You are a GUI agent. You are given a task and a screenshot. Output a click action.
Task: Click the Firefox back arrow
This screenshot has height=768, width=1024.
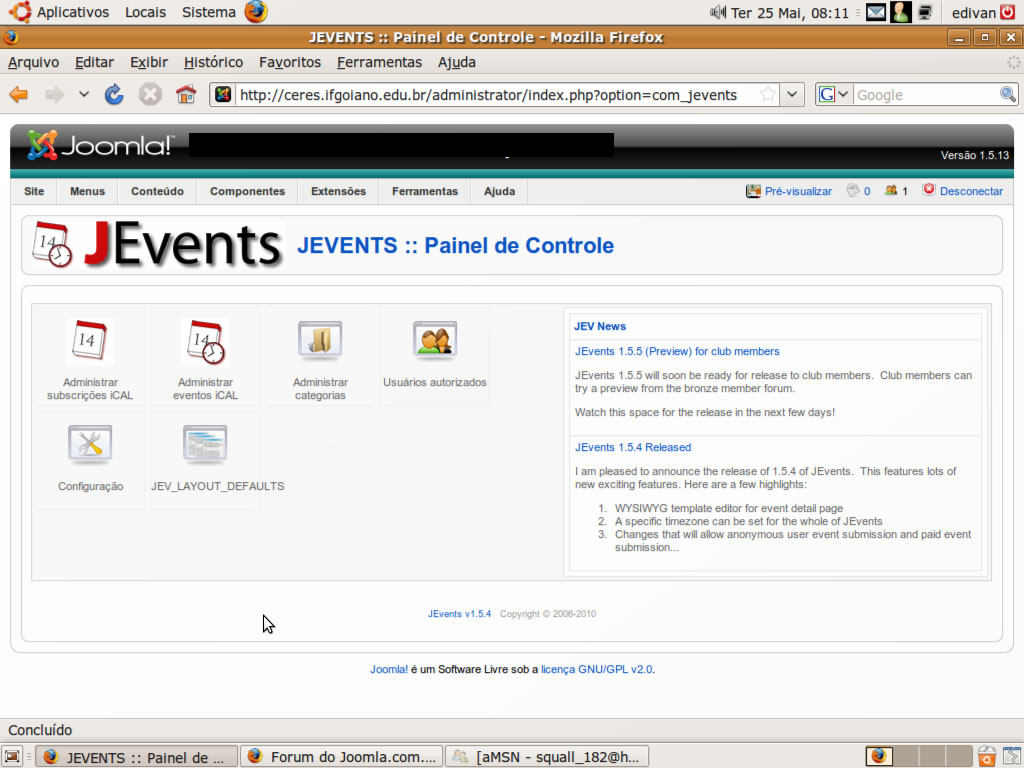19,95
